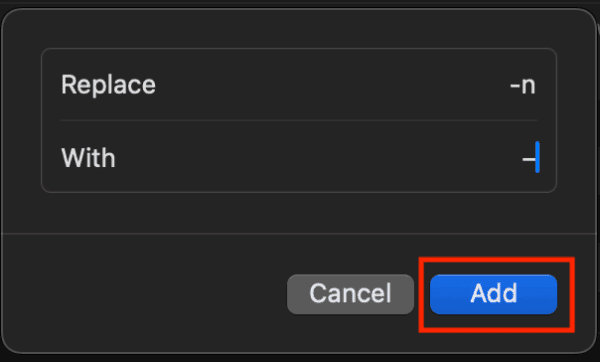Click the blue Add button

(493, 294)
